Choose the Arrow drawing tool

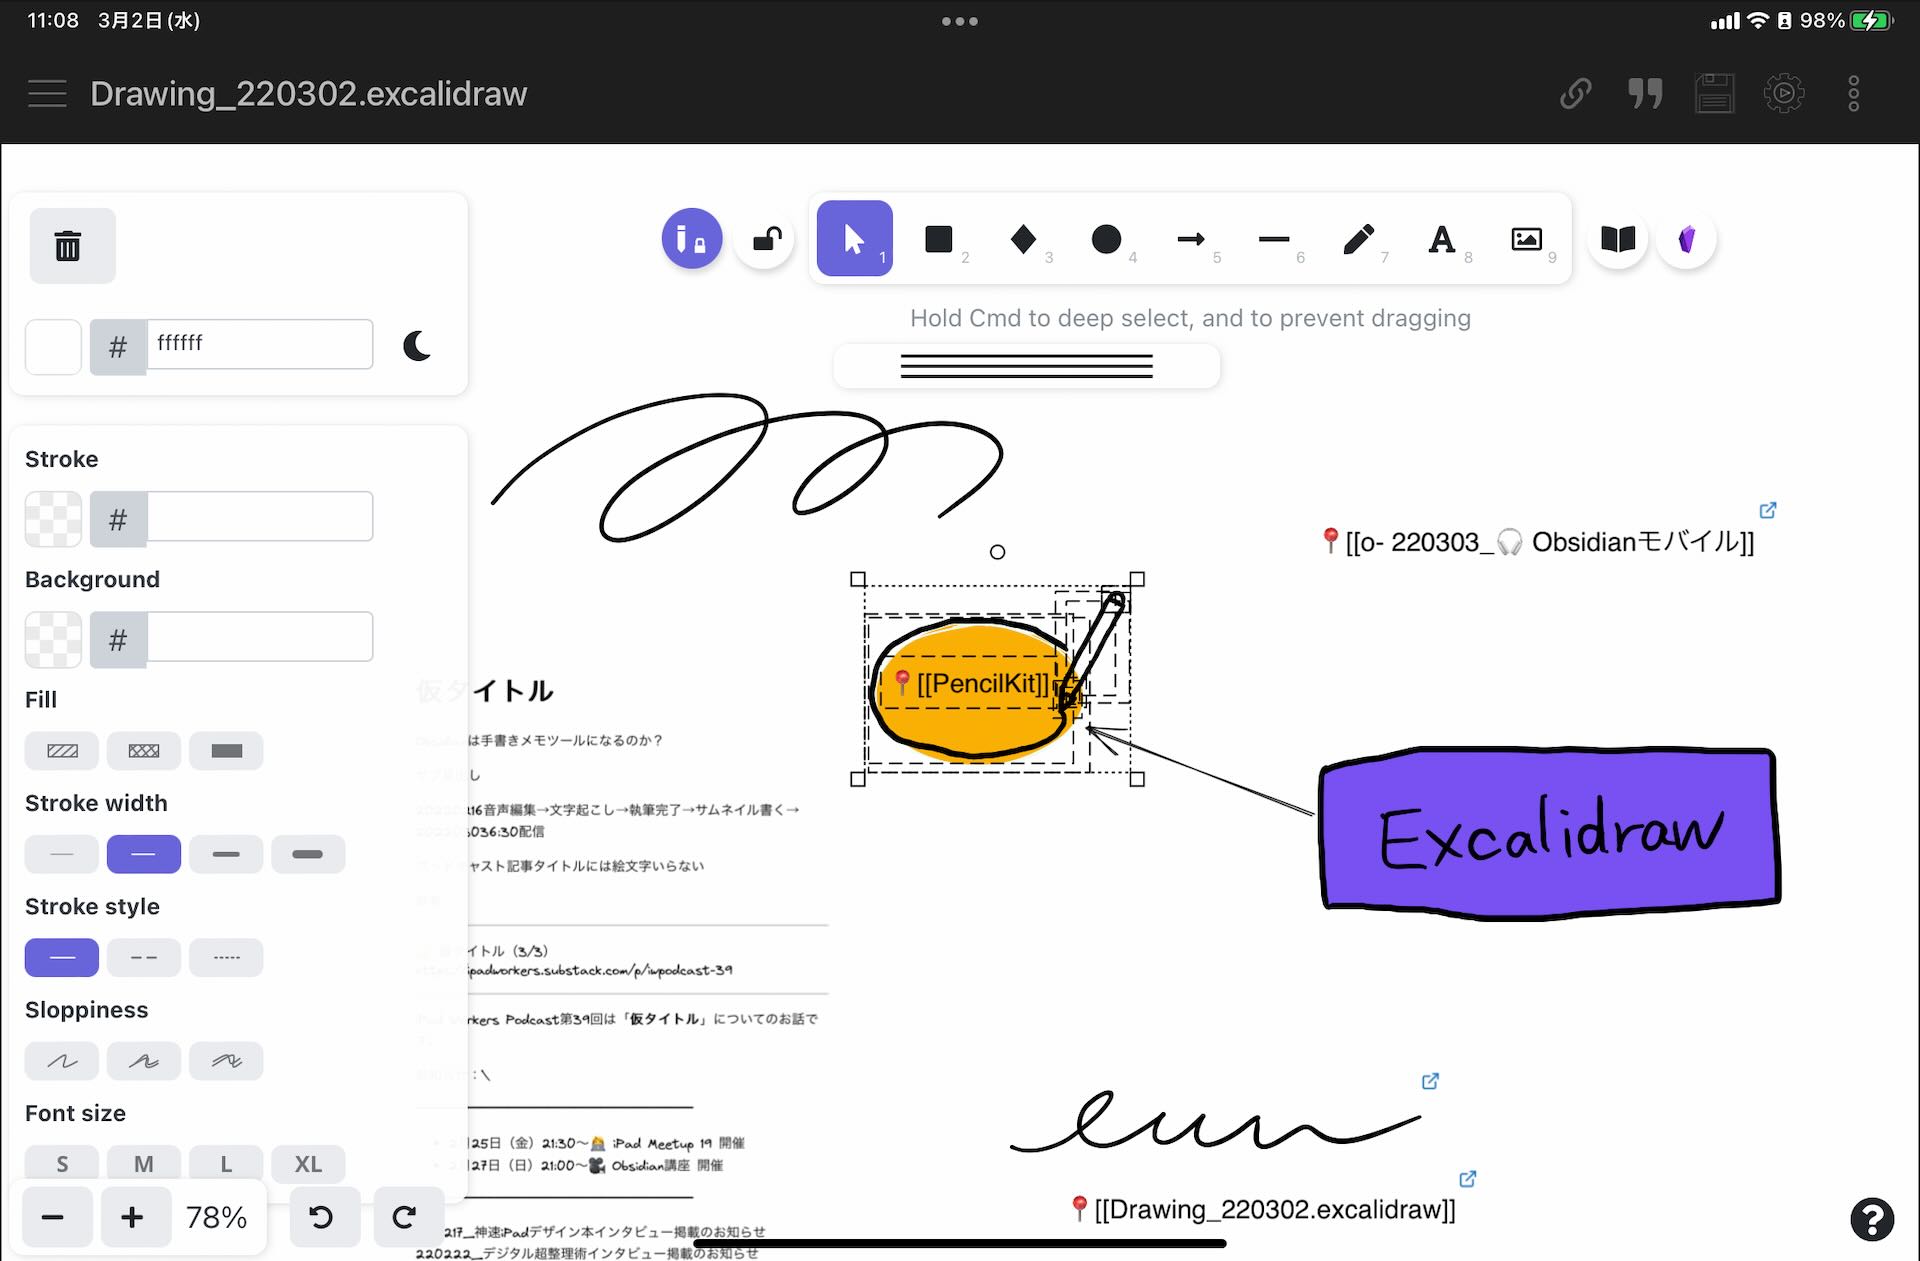pyautogui.click(x=1190, y=239)
